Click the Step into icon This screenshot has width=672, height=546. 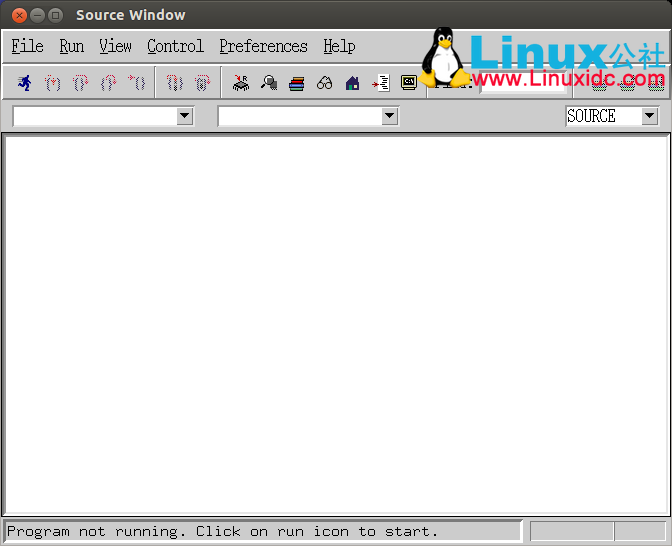click(x=53, y=82)
